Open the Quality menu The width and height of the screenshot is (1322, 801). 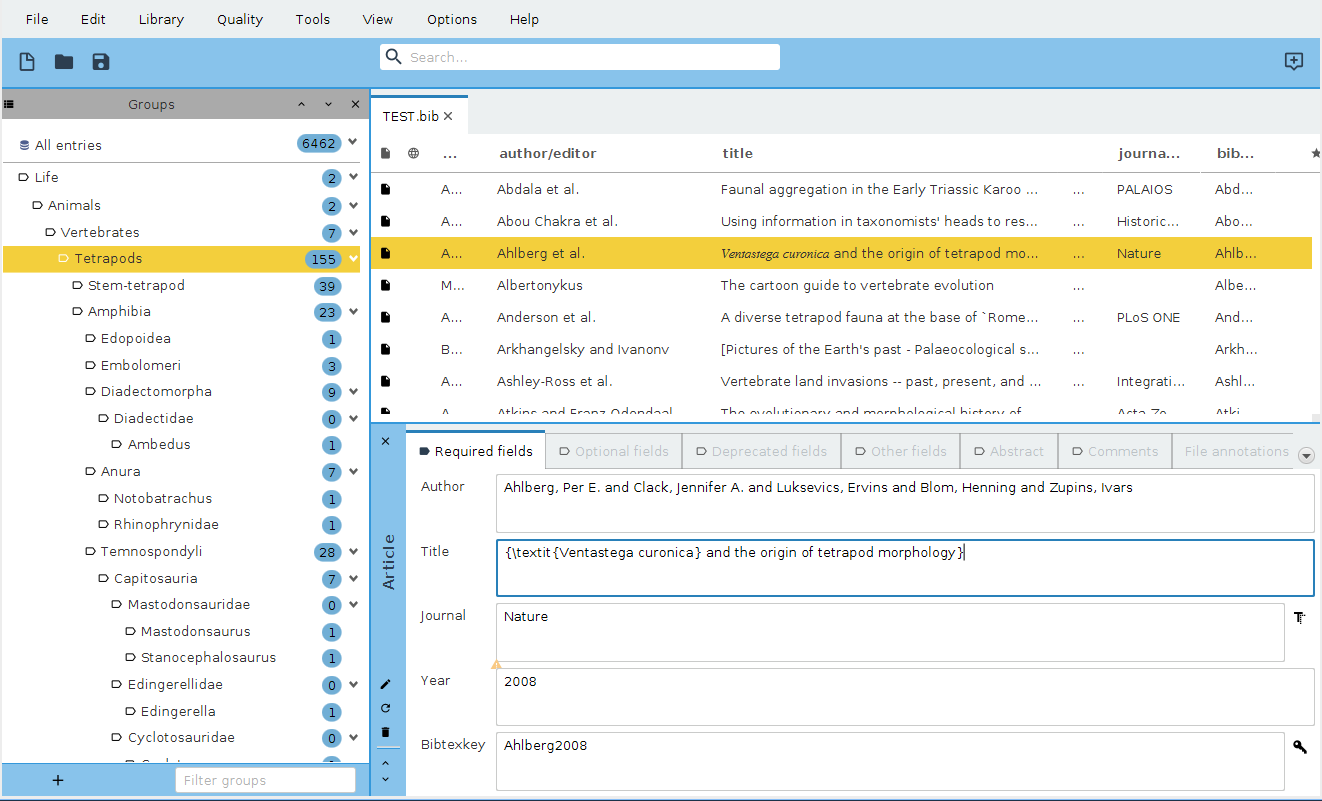pos(240,19)
